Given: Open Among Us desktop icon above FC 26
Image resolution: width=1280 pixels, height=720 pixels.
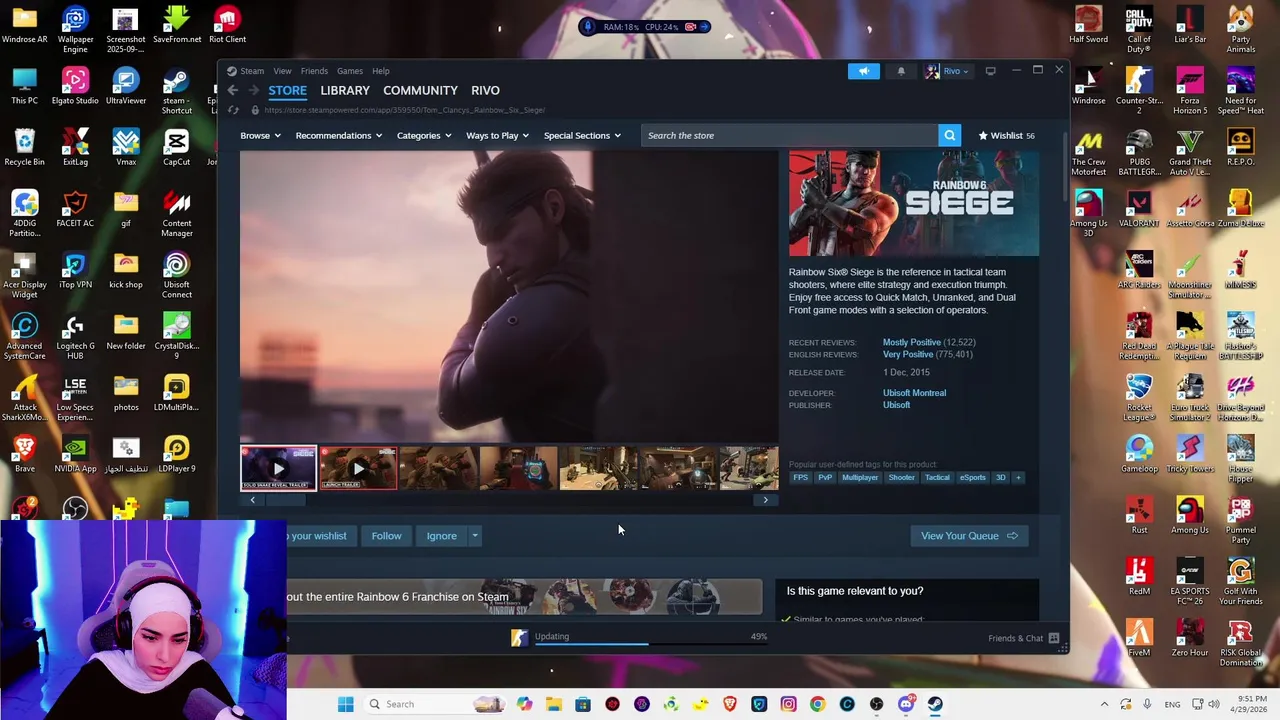Looking at the screenshot, I should 1190,516.
